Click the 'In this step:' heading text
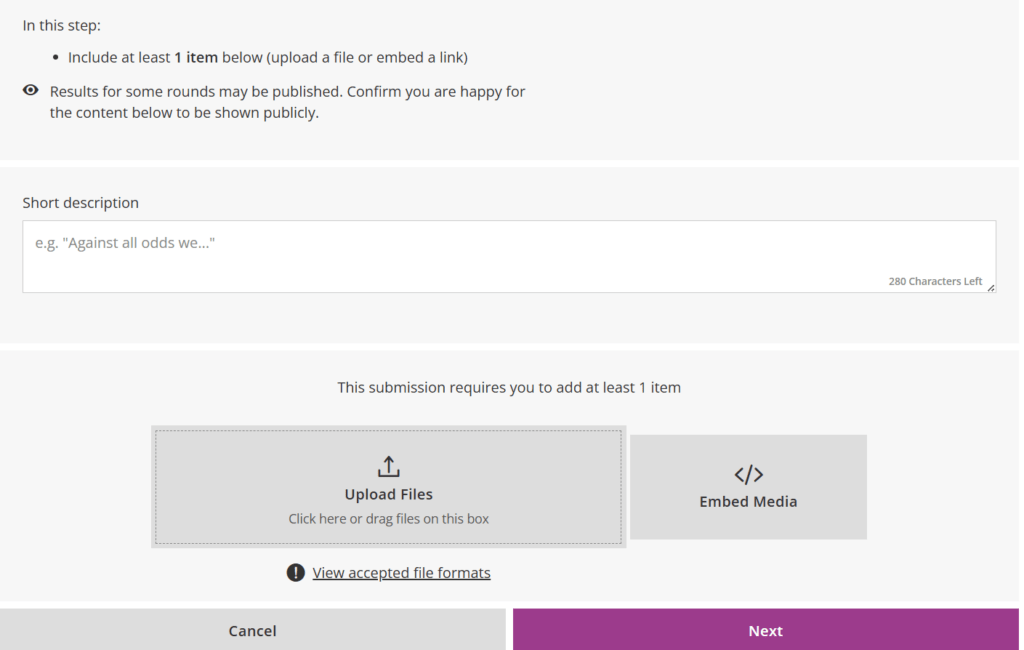 [62, 25]
